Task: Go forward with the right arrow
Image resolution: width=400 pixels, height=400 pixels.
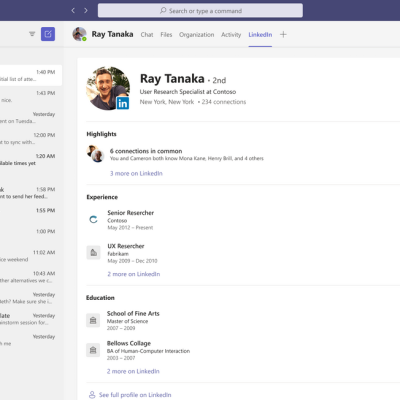Action: [x=86, y=11]
